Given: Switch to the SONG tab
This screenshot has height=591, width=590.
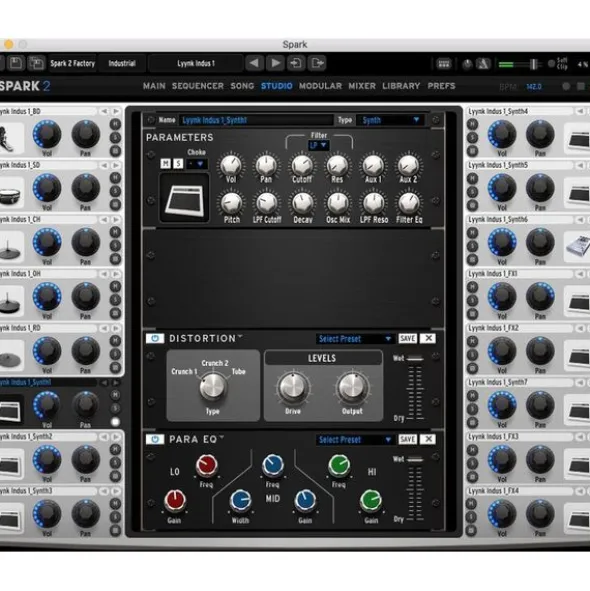Looking at the screenshot, I should [x=242, y=86].
